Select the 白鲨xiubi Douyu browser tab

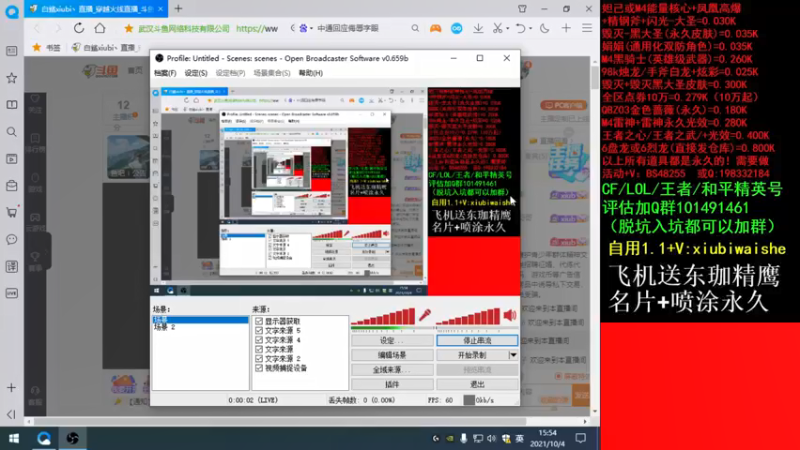[x=96, y=9]
